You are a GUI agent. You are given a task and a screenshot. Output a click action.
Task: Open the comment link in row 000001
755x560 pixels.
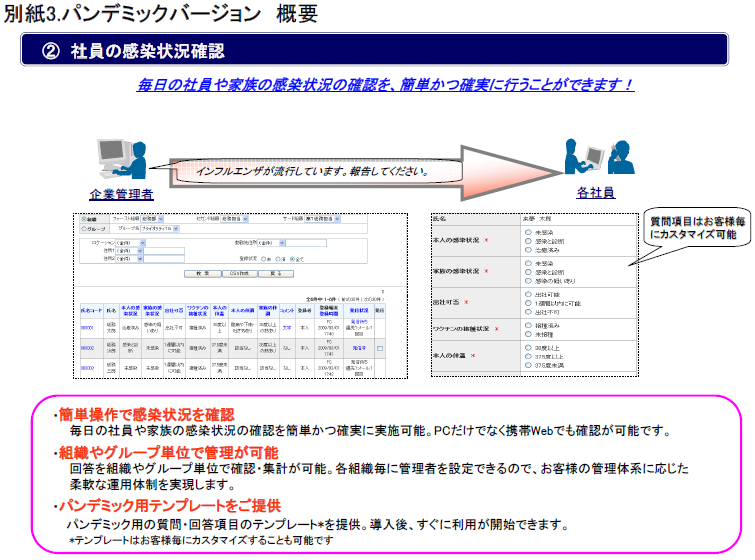pyautogui.click(x=286, y=328)
